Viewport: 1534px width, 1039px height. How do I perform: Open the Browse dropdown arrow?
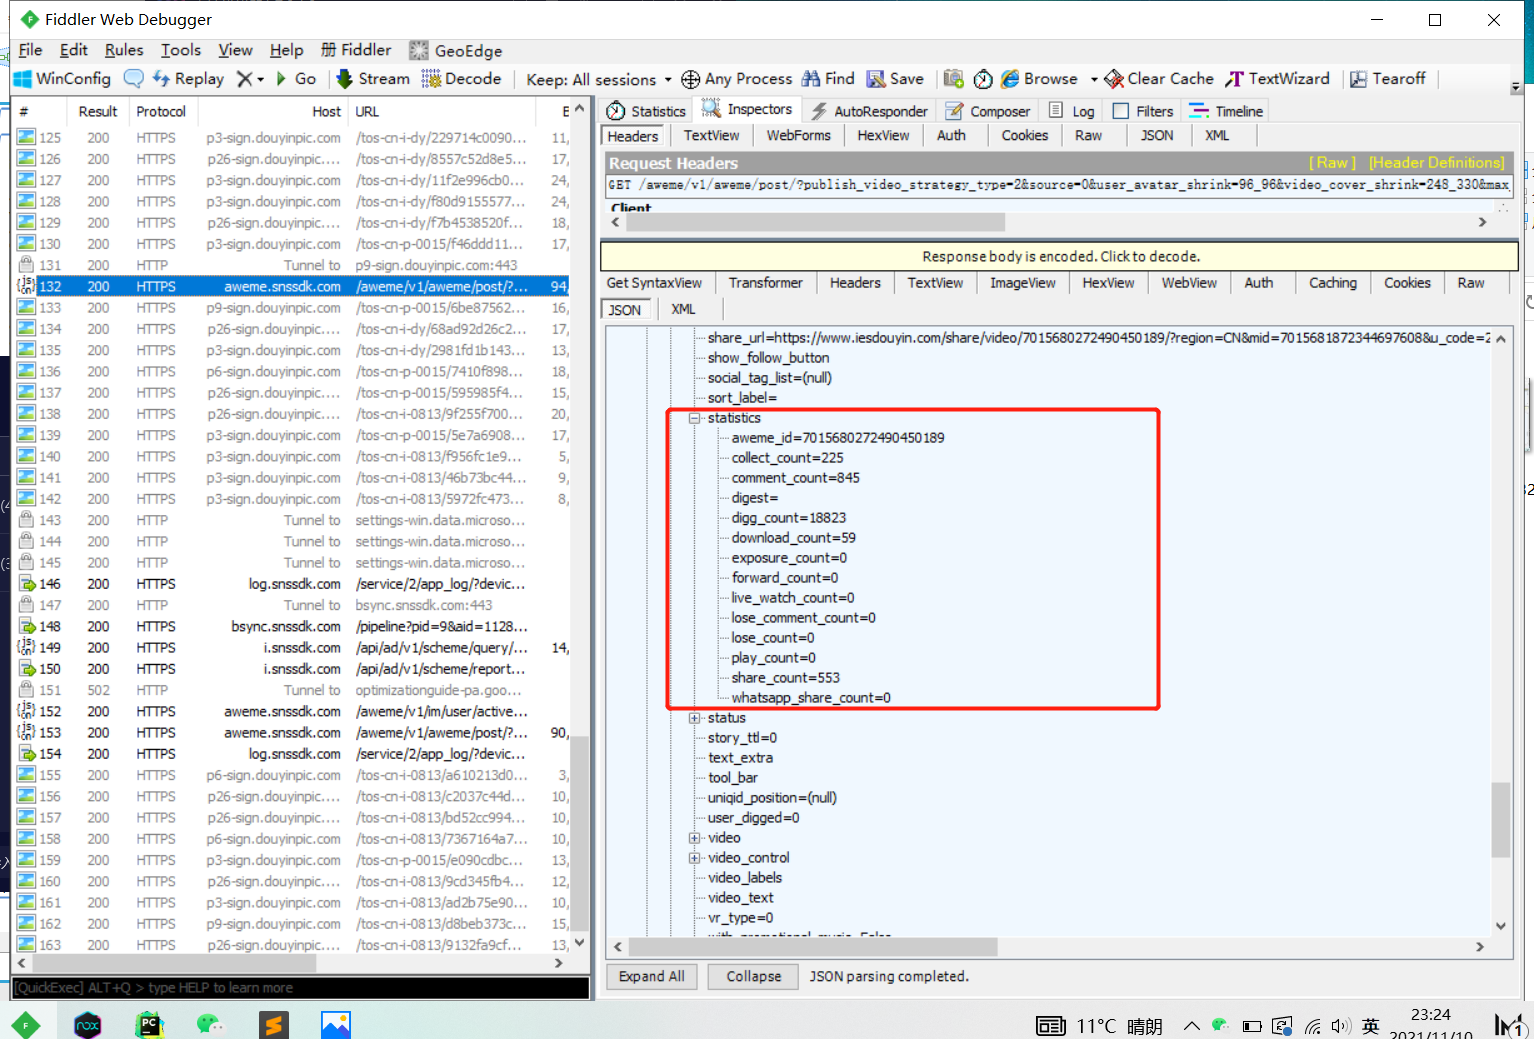coord(1093,80)
